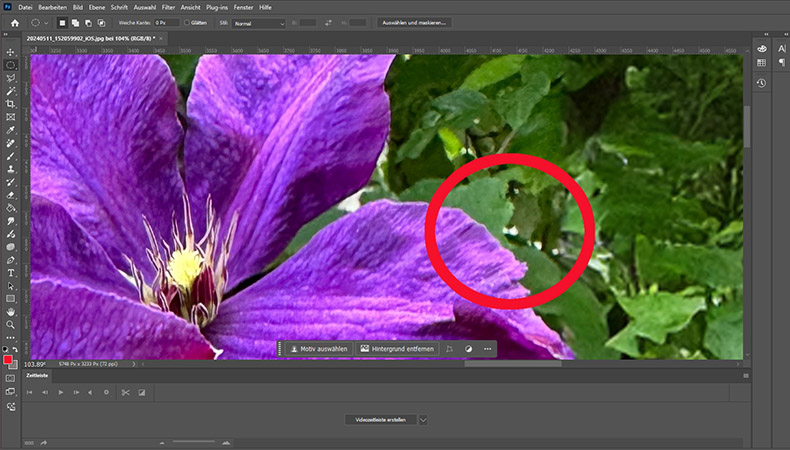Image resolution: width=790 pixels, height=450 pixels.
Task: Click the Motiv auswählen button
Action: click(x=320, y=349)
